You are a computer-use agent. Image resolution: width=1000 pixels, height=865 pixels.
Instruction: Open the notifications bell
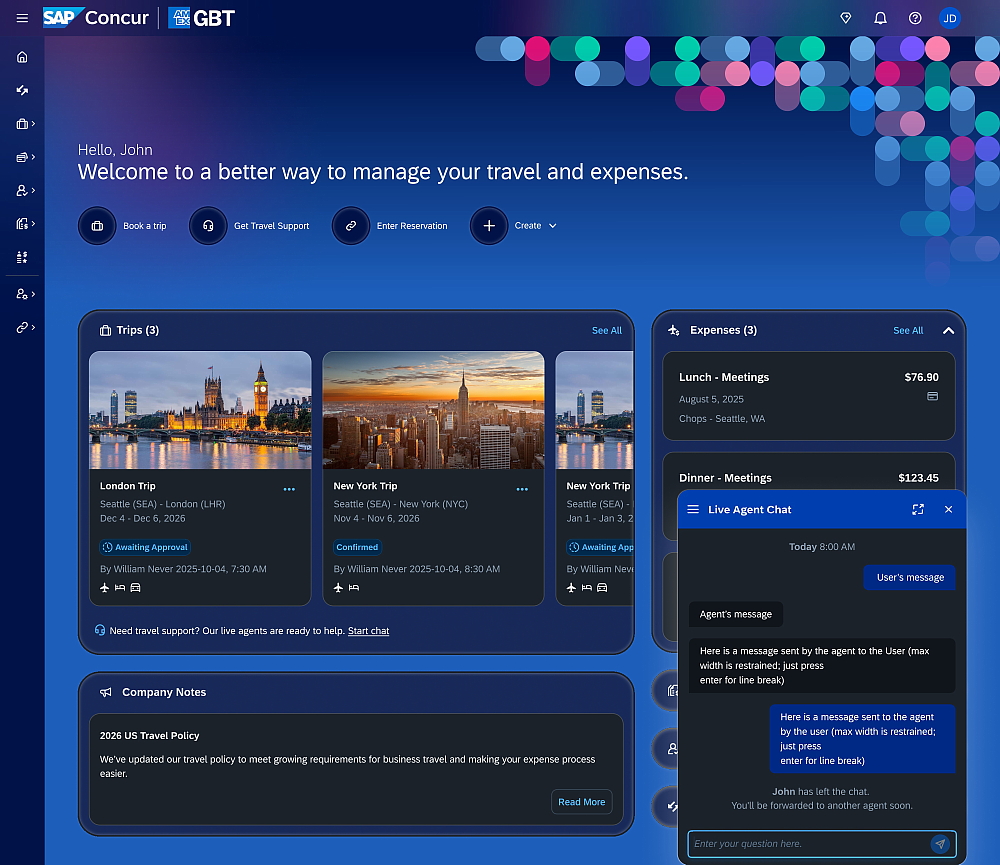click(x=880, y=18)
